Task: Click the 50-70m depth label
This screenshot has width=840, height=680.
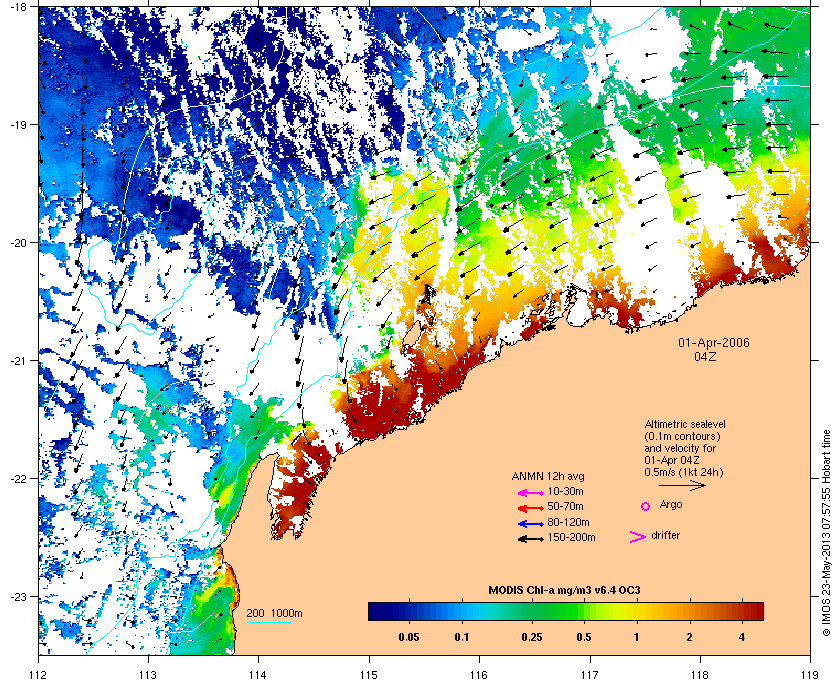Action: [x=565, y=506]
